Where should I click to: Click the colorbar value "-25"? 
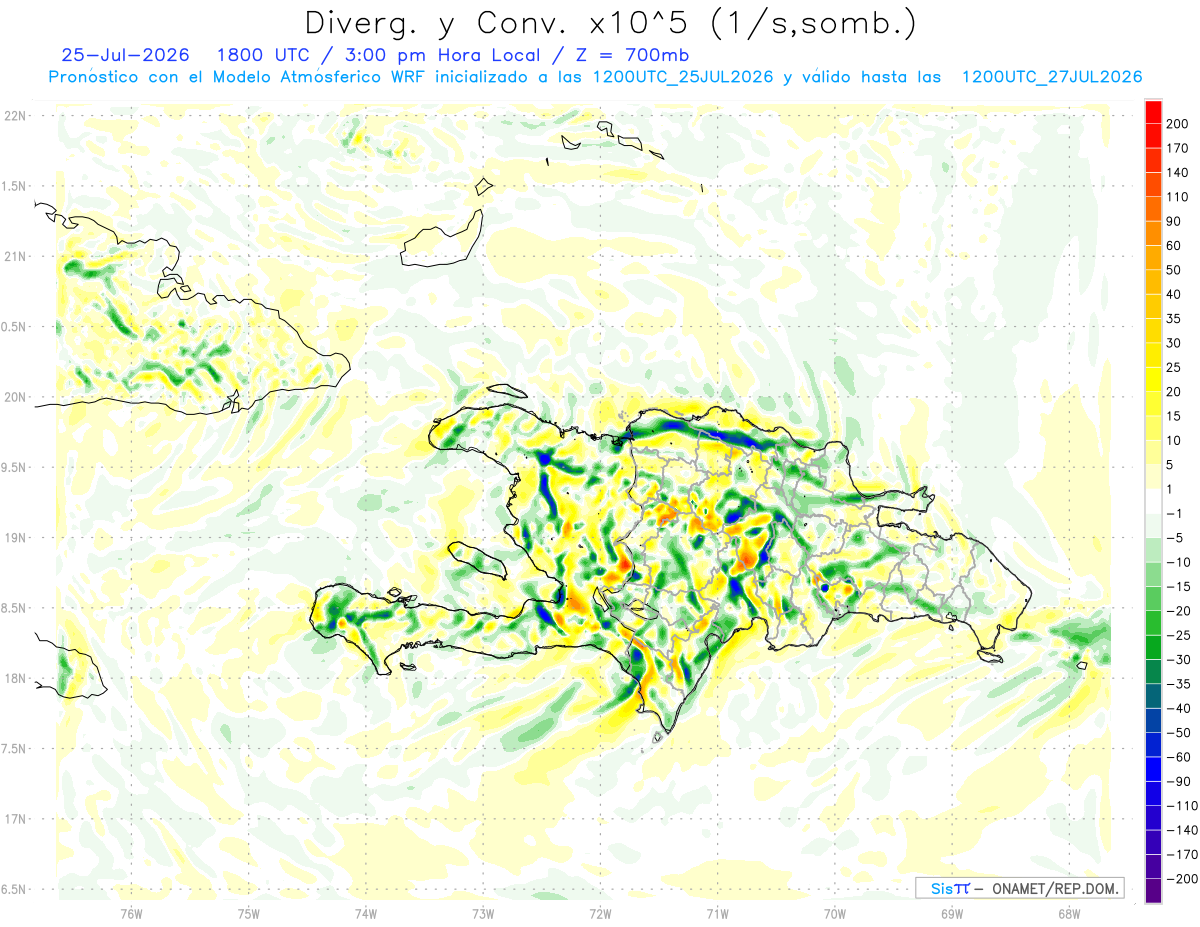point(1178,635)
